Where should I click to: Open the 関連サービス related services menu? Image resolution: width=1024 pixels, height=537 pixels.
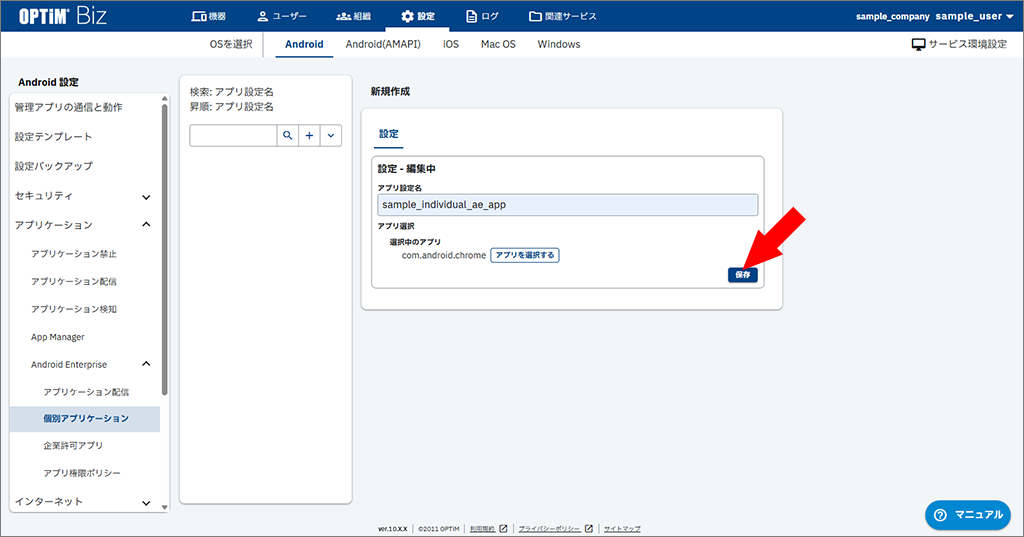[562, 16]
